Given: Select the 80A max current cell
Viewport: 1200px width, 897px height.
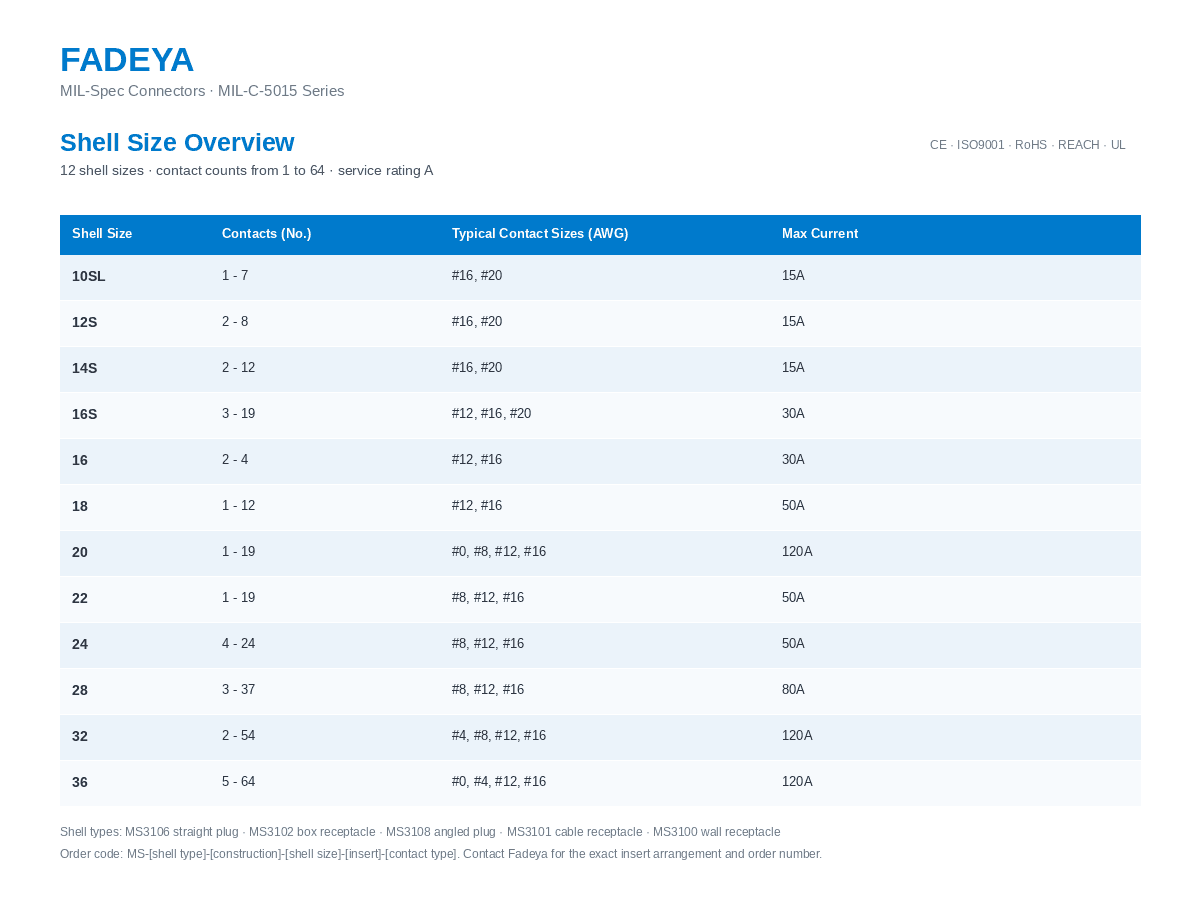Looking at the screenshot, I should click(x=793, y=690).
